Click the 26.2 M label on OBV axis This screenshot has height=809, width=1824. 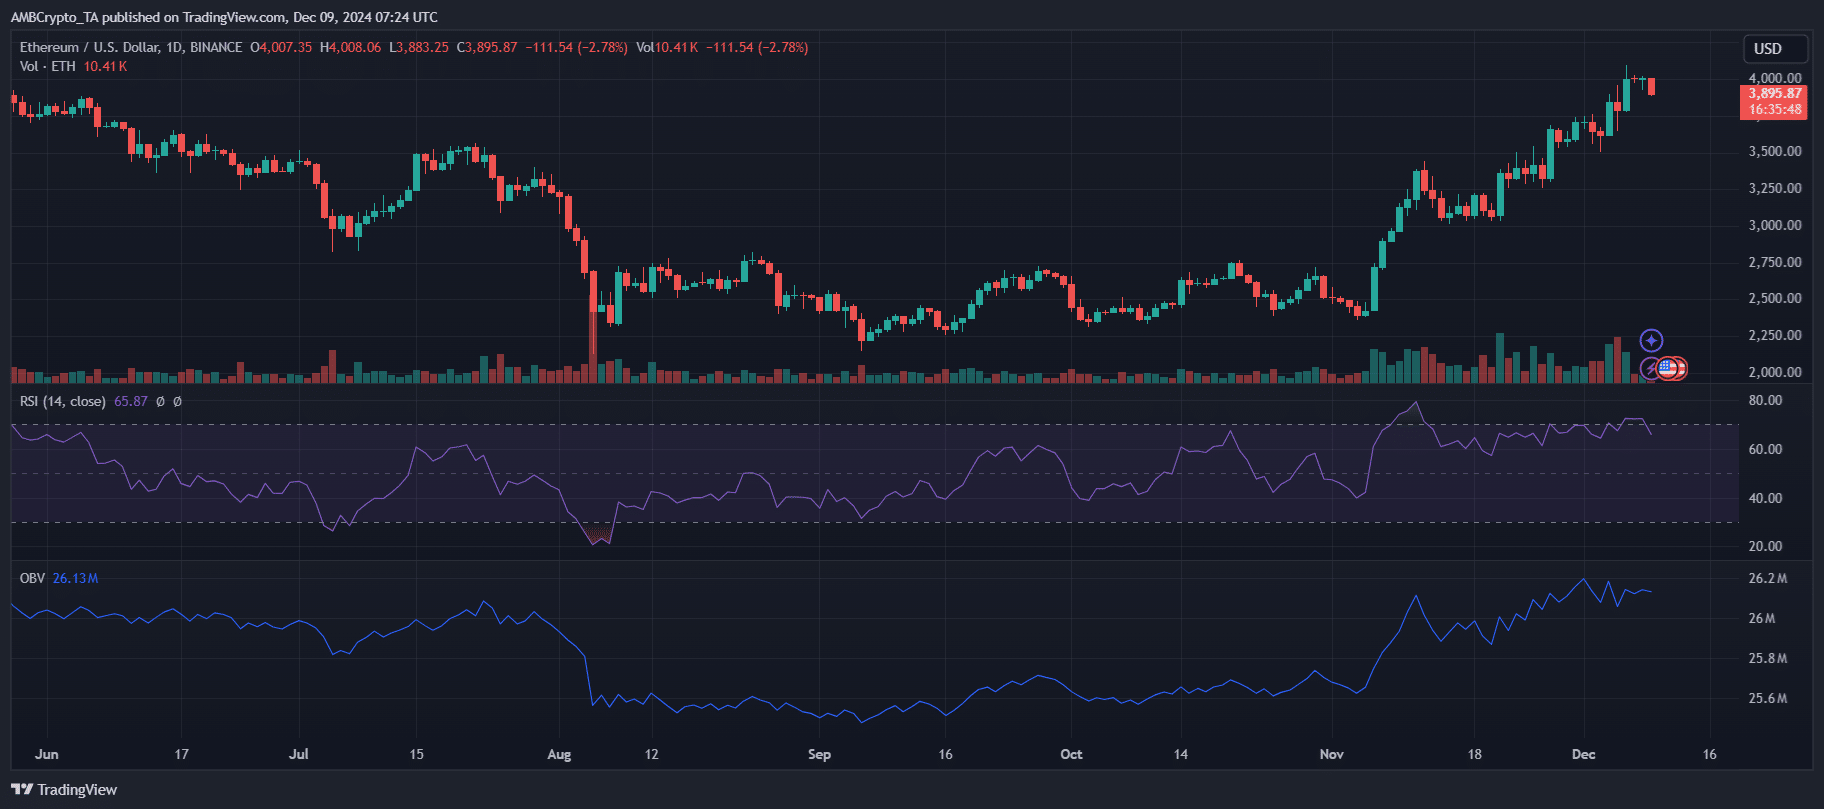point(1767,578)
